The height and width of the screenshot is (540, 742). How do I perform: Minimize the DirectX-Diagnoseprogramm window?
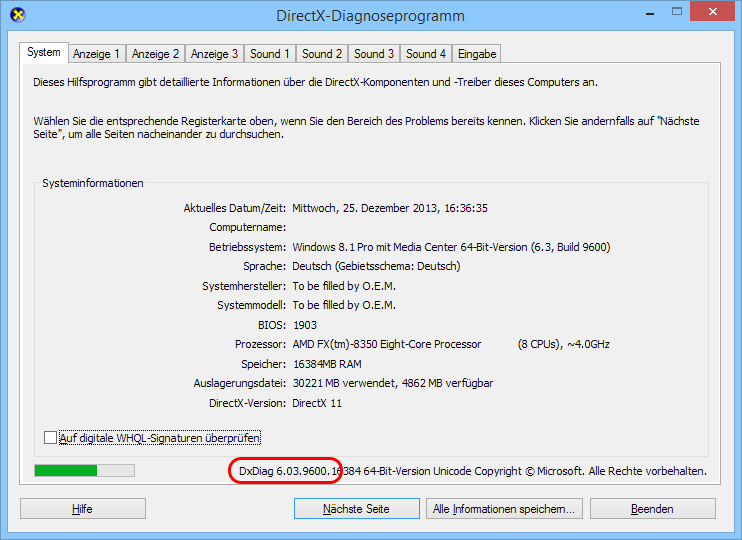(650, 12)
